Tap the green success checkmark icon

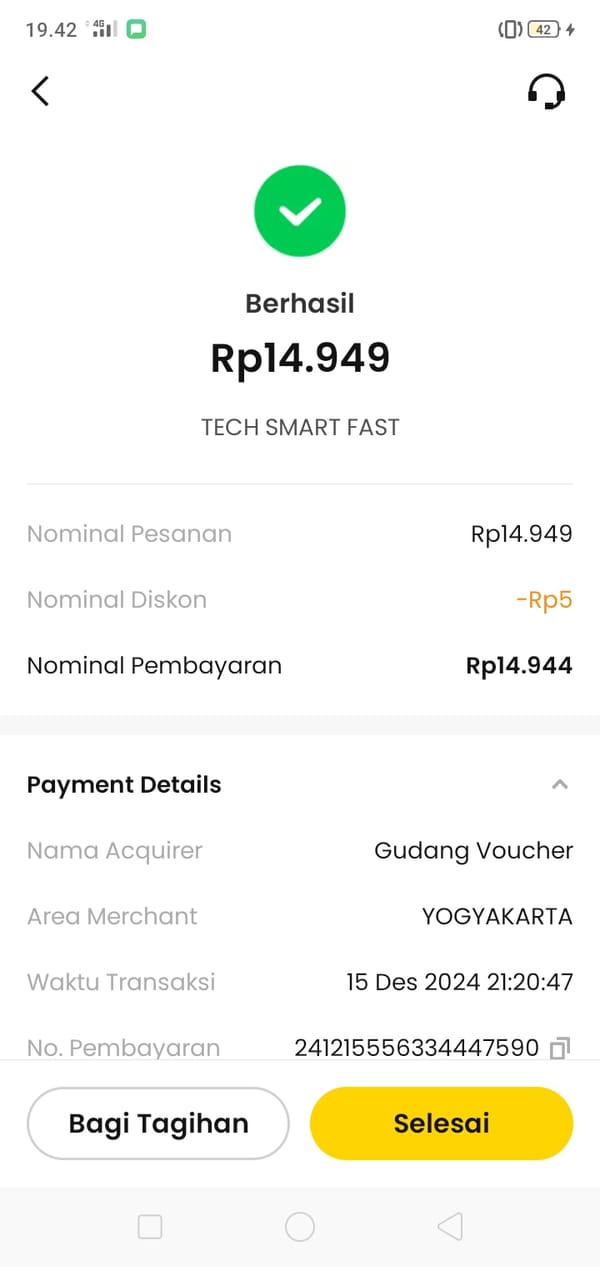tap(300, 211)
